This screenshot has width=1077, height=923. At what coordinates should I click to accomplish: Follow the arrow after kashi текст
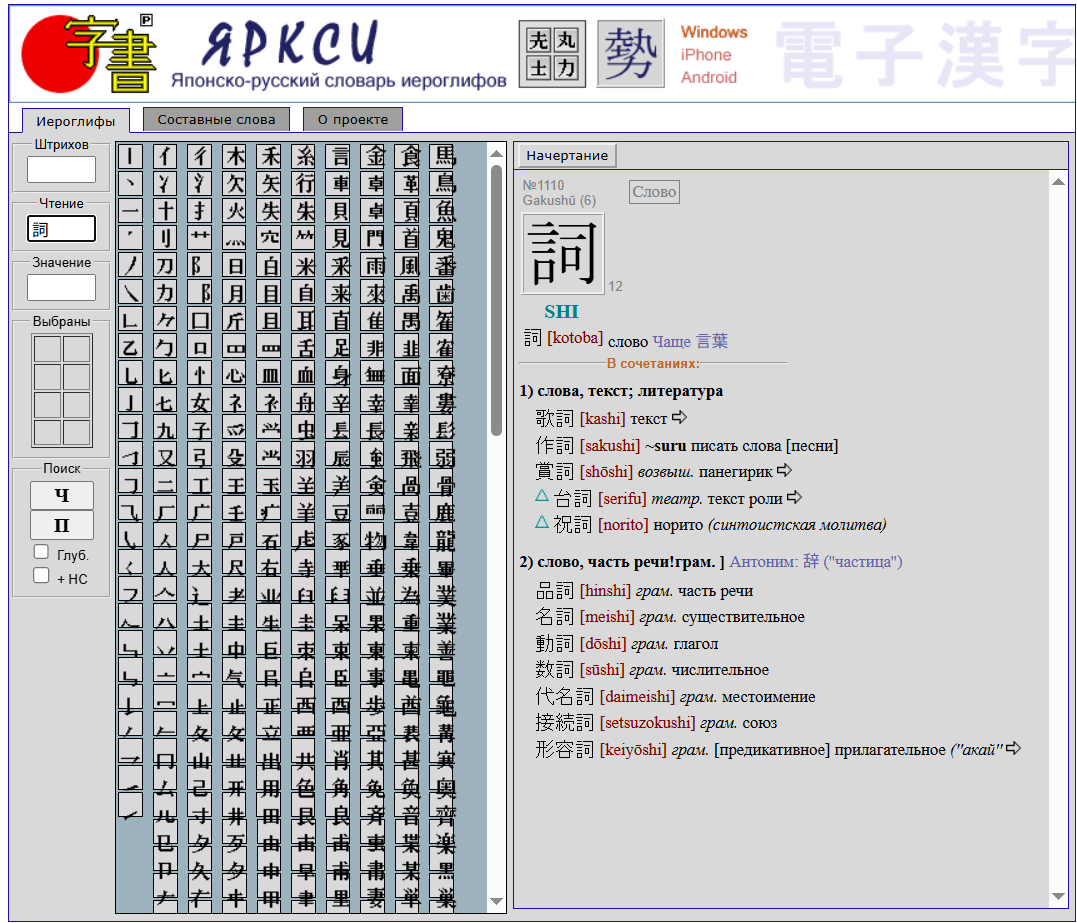[x=679, y=417]
